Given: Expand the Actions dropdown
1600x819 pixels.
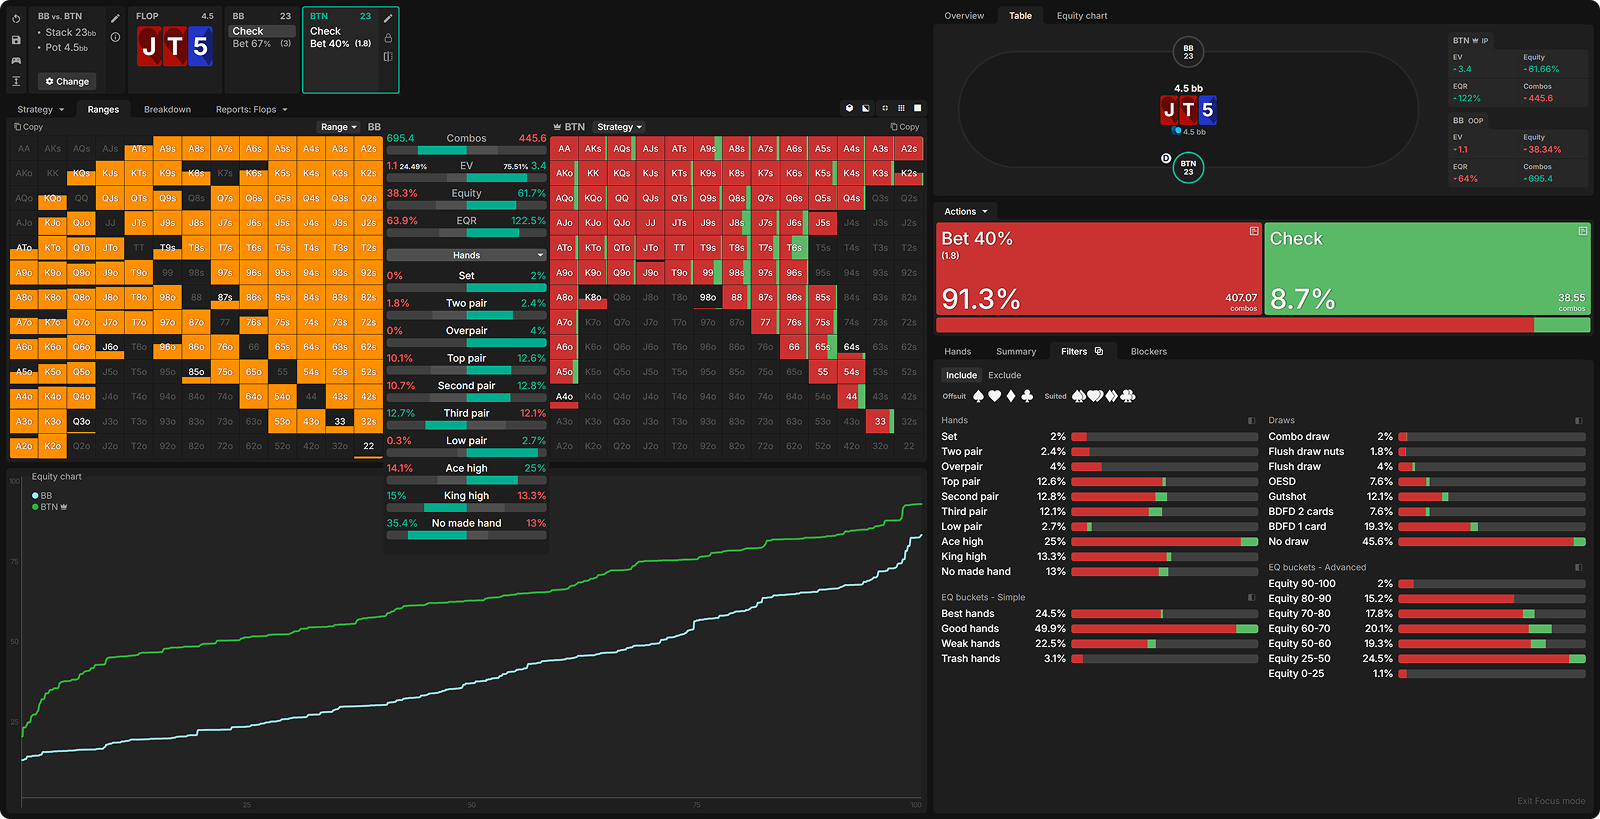Looking at the screenshot, I should [x=965, y=212].
